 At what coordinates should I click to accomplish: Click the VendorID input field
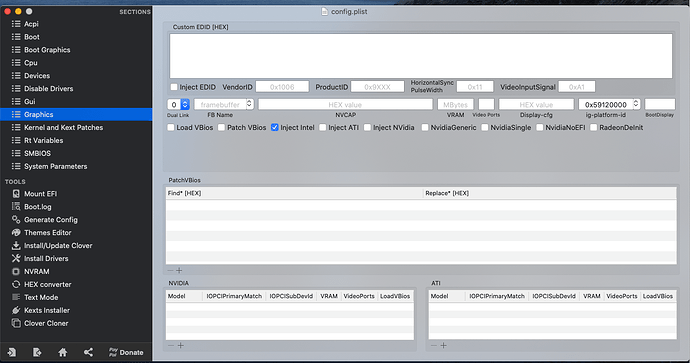coord(282,87)
